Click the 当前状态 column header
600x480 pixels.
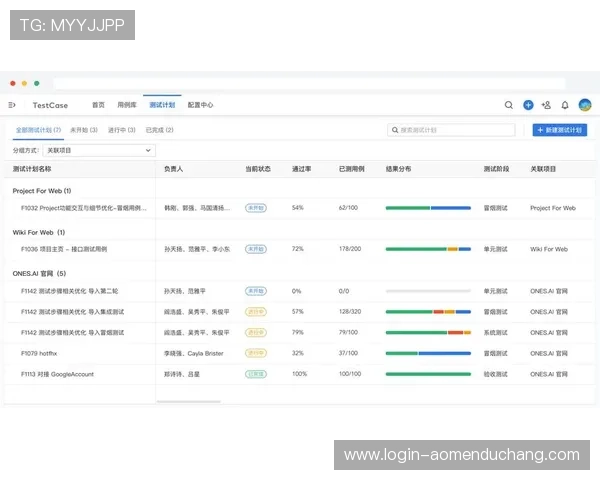258,169
